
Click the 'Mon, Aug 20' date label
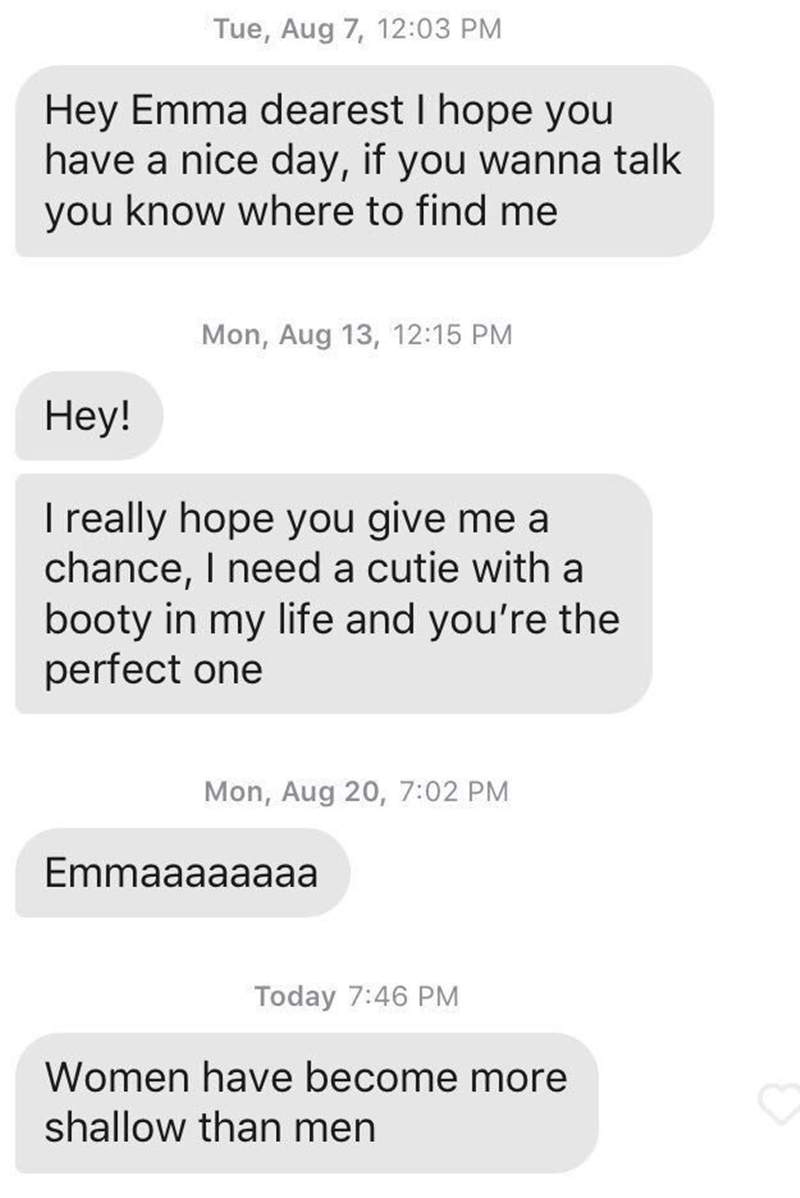293,792
